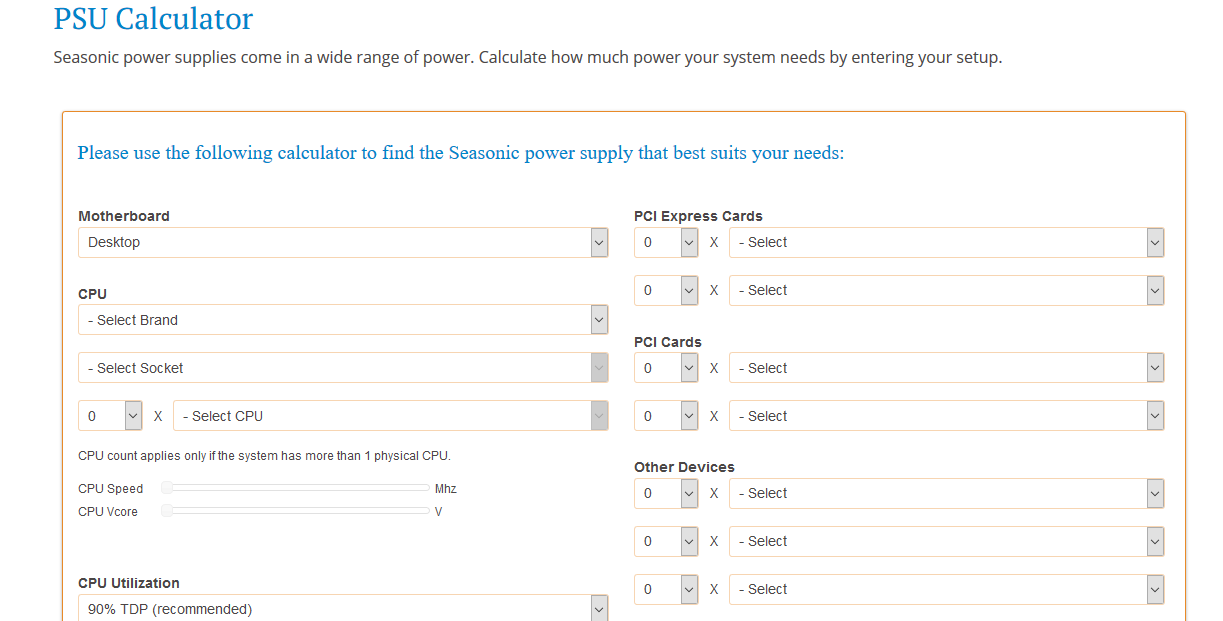Open first PCI Cards quantity dropdown

pyautogui.click(x=666, y=368)
